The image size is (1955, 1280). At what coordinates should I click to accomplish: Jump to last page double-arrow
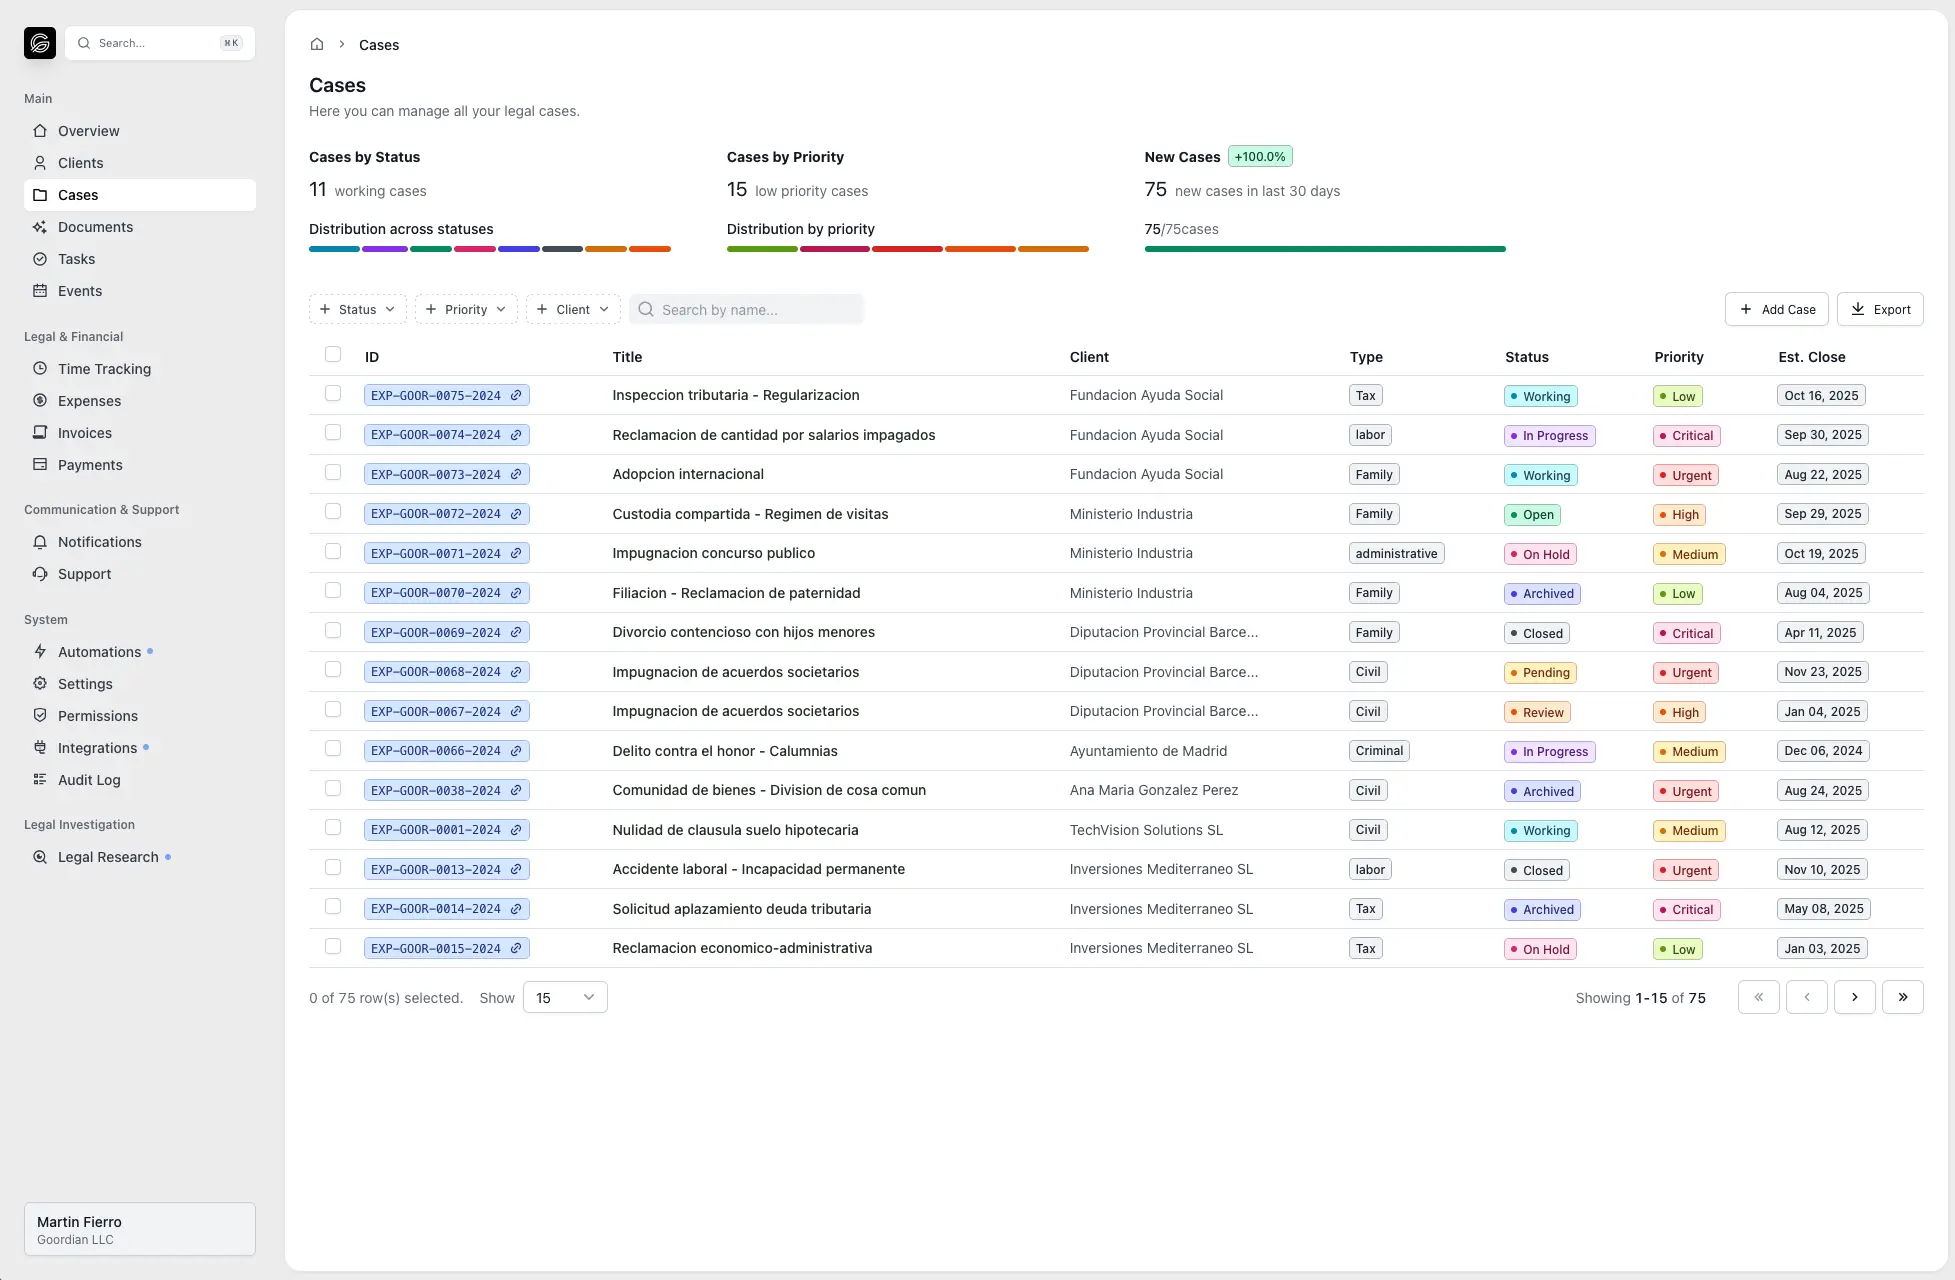coord(1902,997)
